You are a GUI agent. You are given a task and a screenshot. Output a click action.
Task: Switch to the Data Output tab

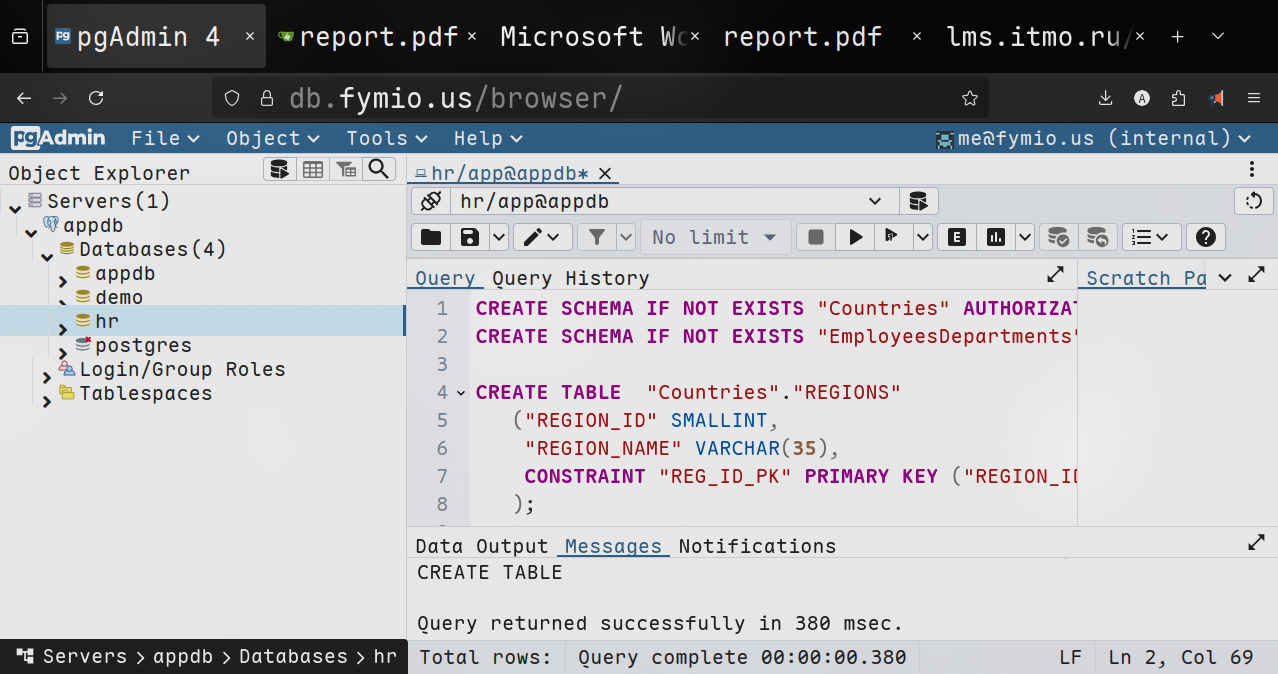click(x=481, y=546)
